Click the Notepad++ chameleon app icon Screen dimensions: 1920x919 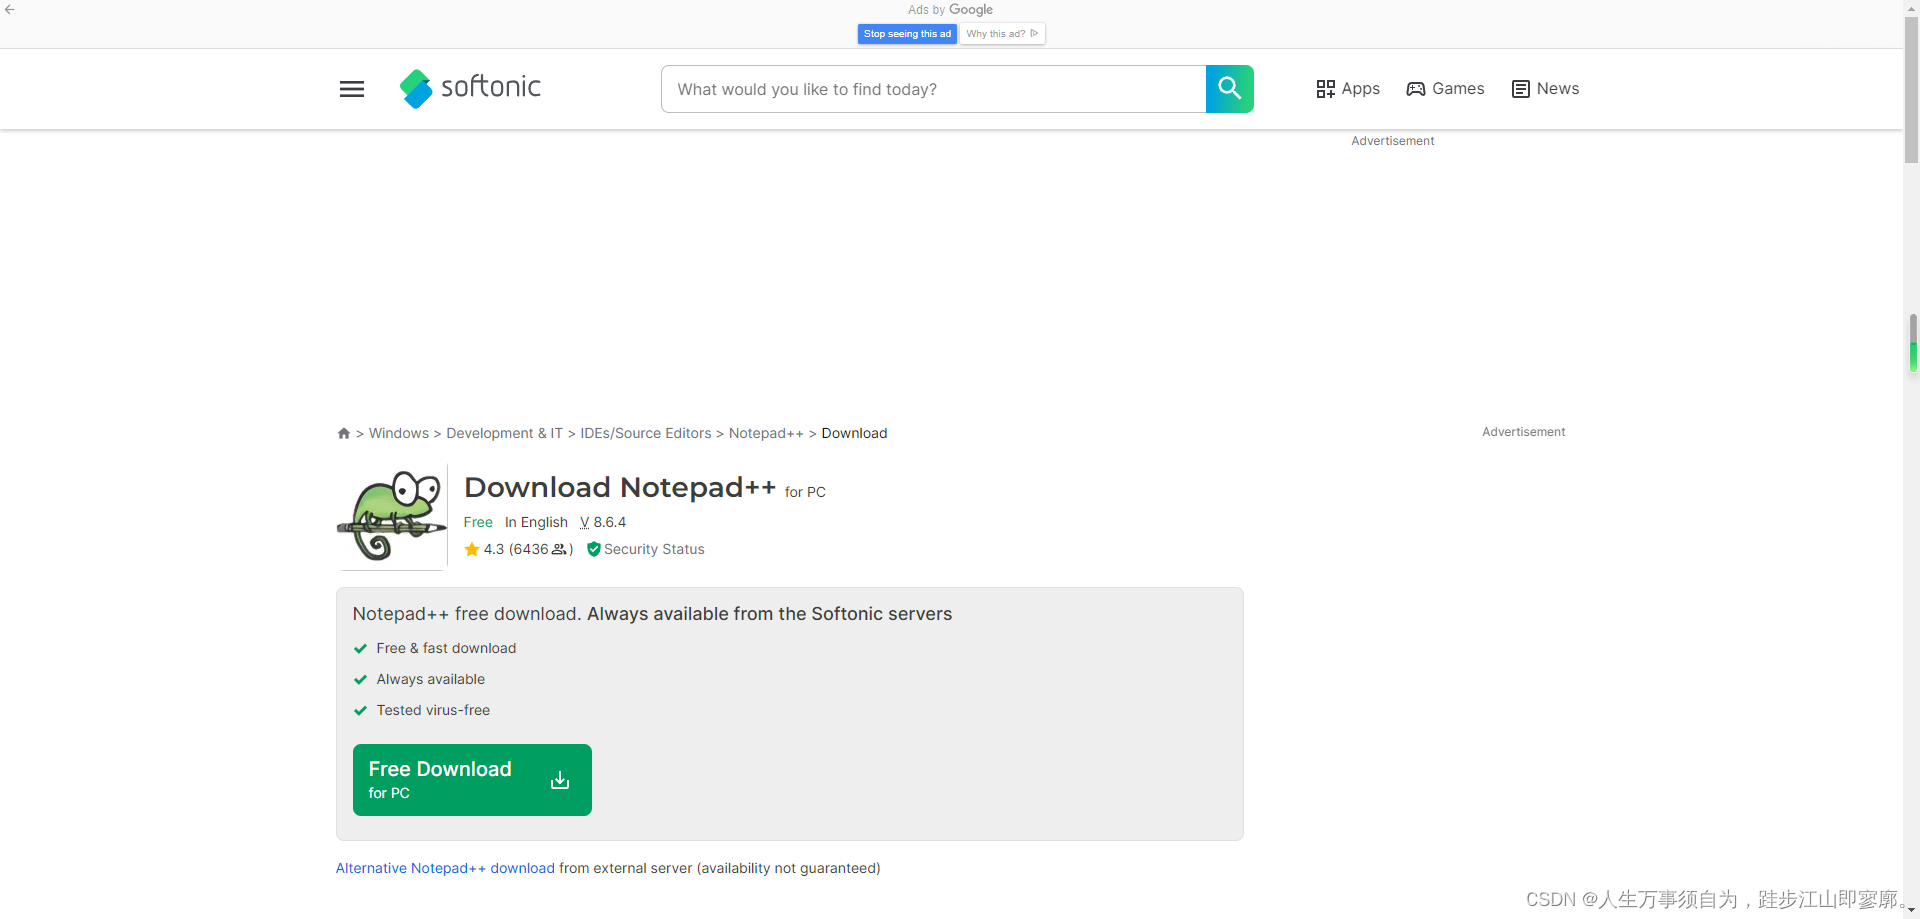tap(392, 516)
